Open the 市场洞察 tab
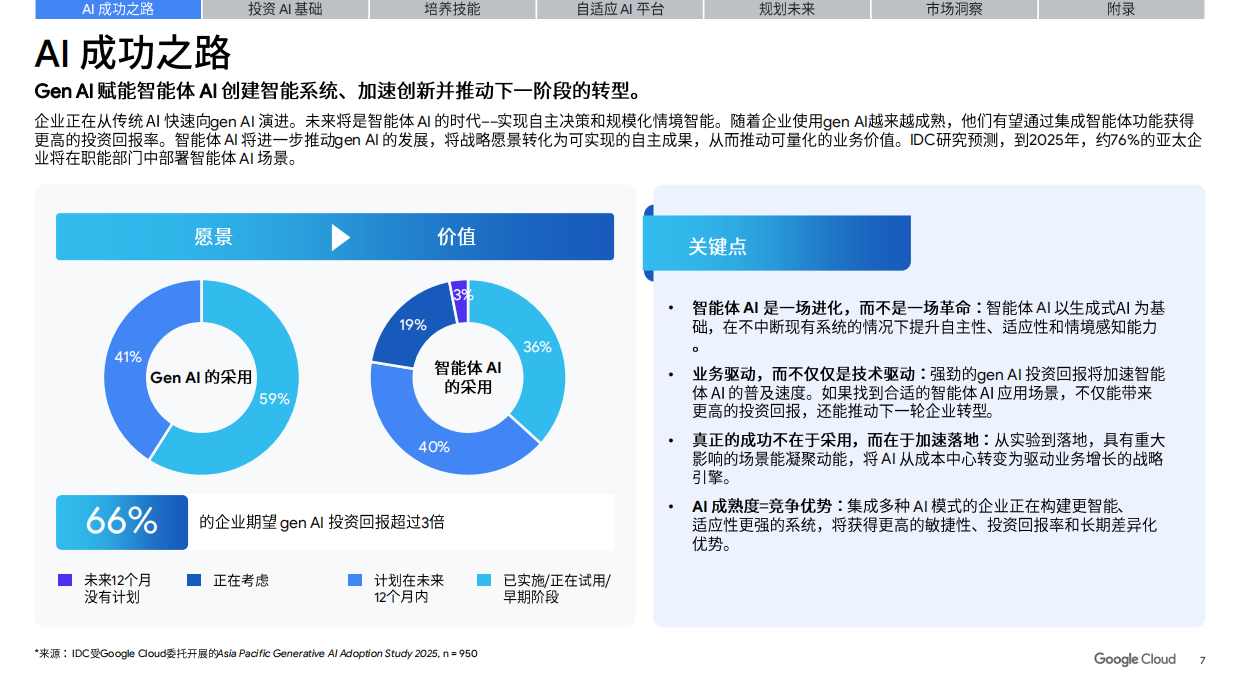1240x697 pixels. (x=952, y=9)
